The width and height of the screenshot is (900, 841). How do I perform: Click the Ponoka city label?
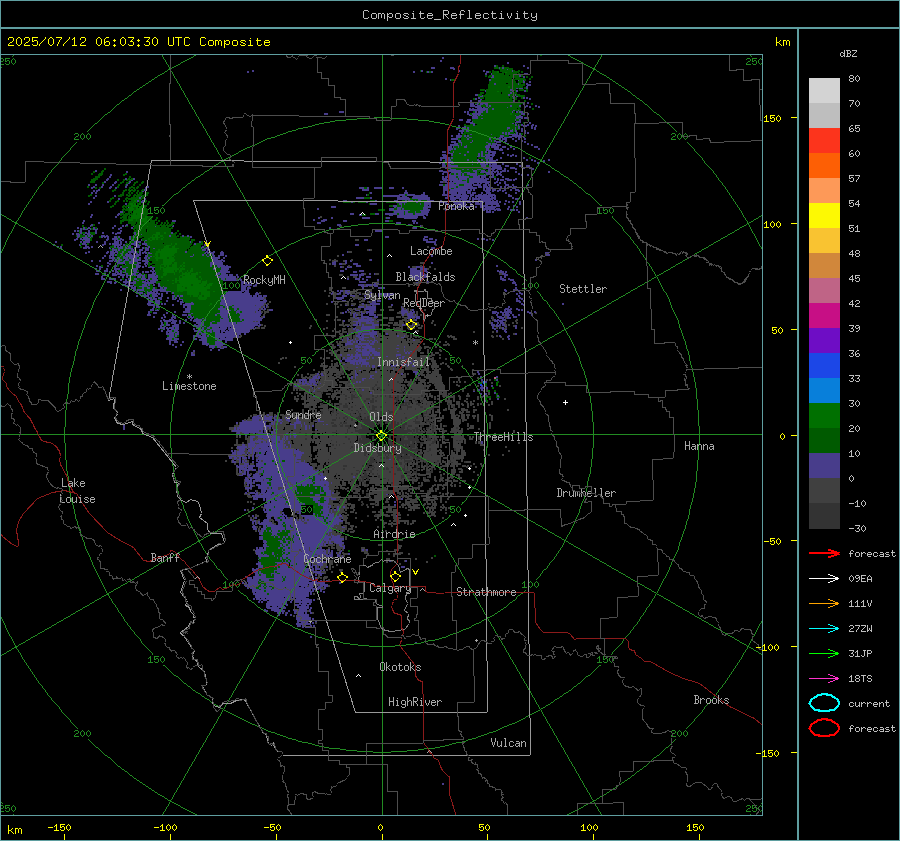[x=456, y=206]
